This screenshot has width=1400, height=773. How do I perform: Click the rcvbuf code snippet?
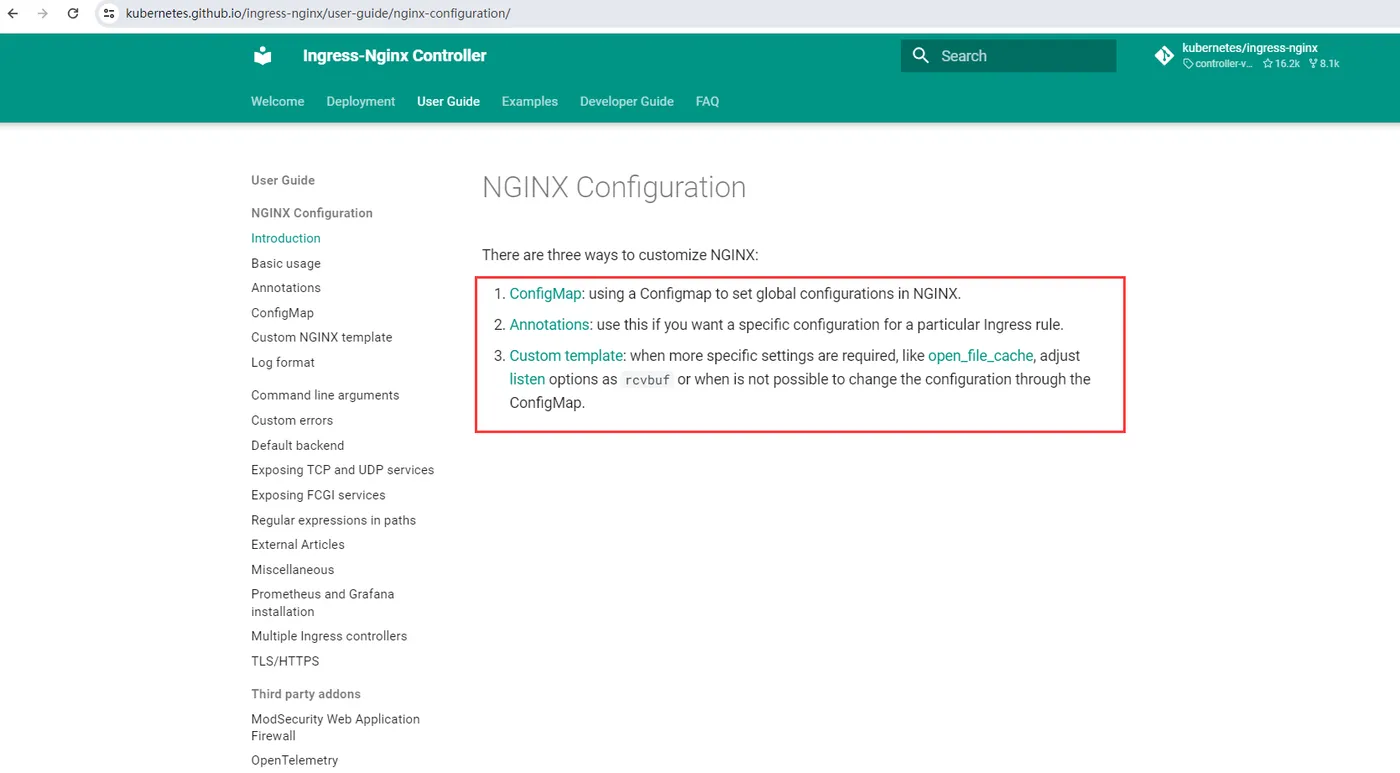click(647, 380)
